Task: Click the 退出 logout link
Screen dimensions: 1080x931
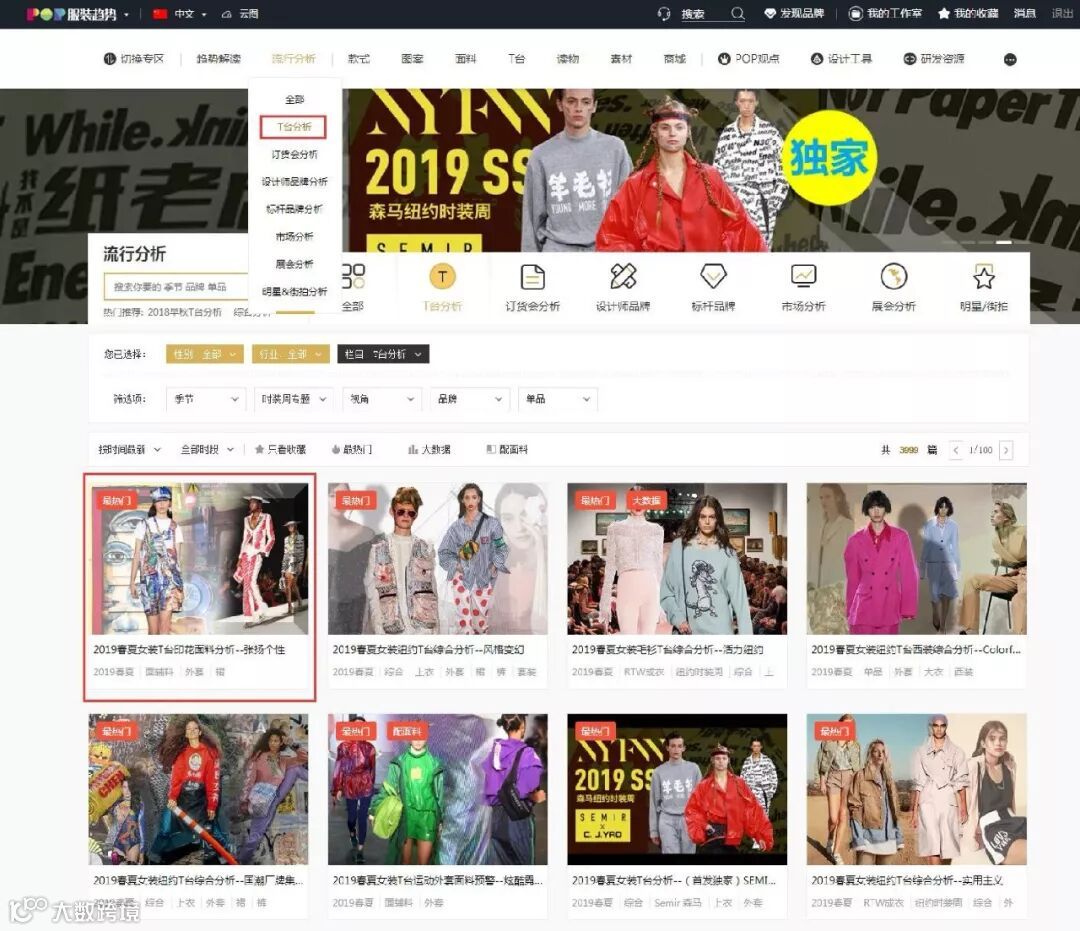Action: [1062, 14]
